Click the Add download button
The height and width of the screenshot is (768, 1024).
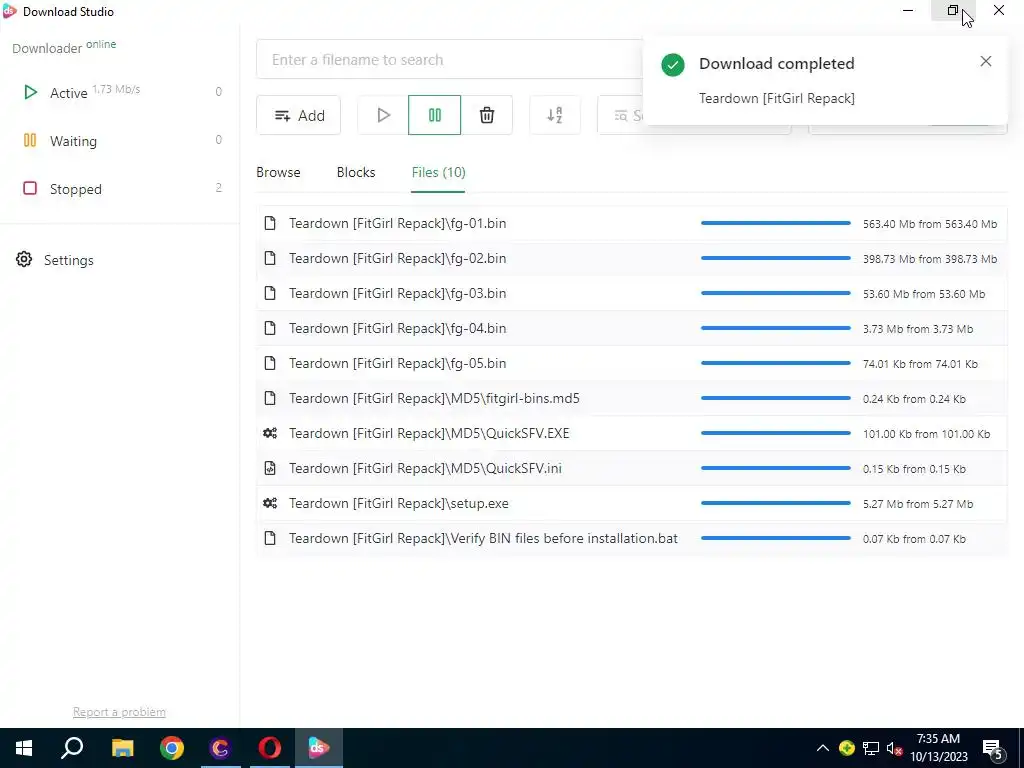pos(298,116)
